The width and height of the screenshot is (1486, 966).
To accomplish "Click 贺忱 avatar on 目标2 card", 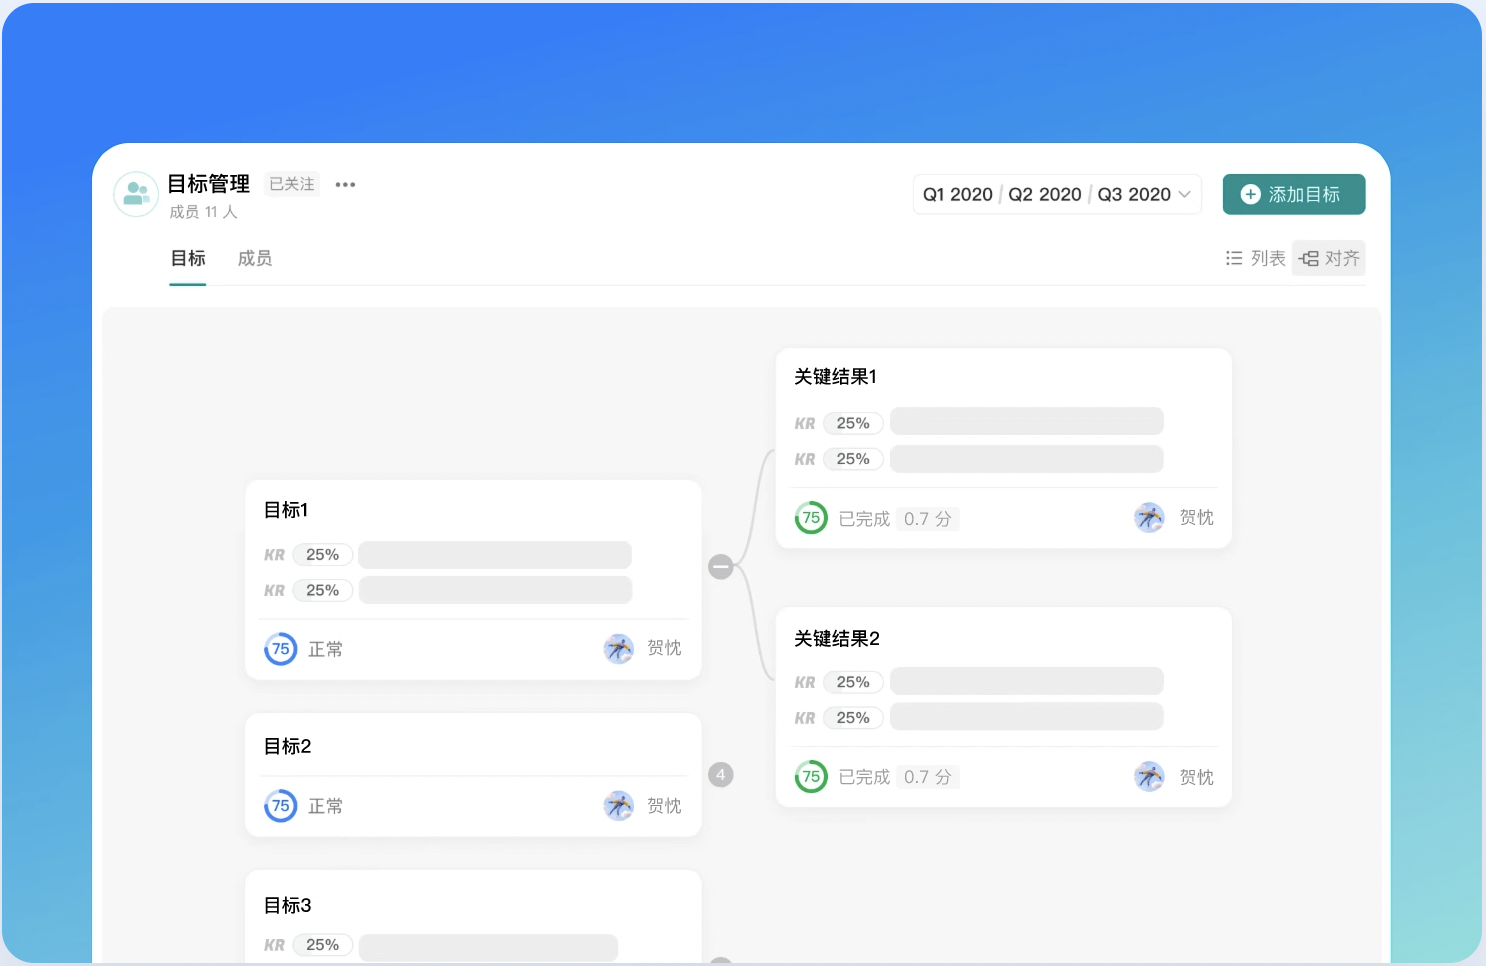I will pyautogui.click(x=619, y=806).
